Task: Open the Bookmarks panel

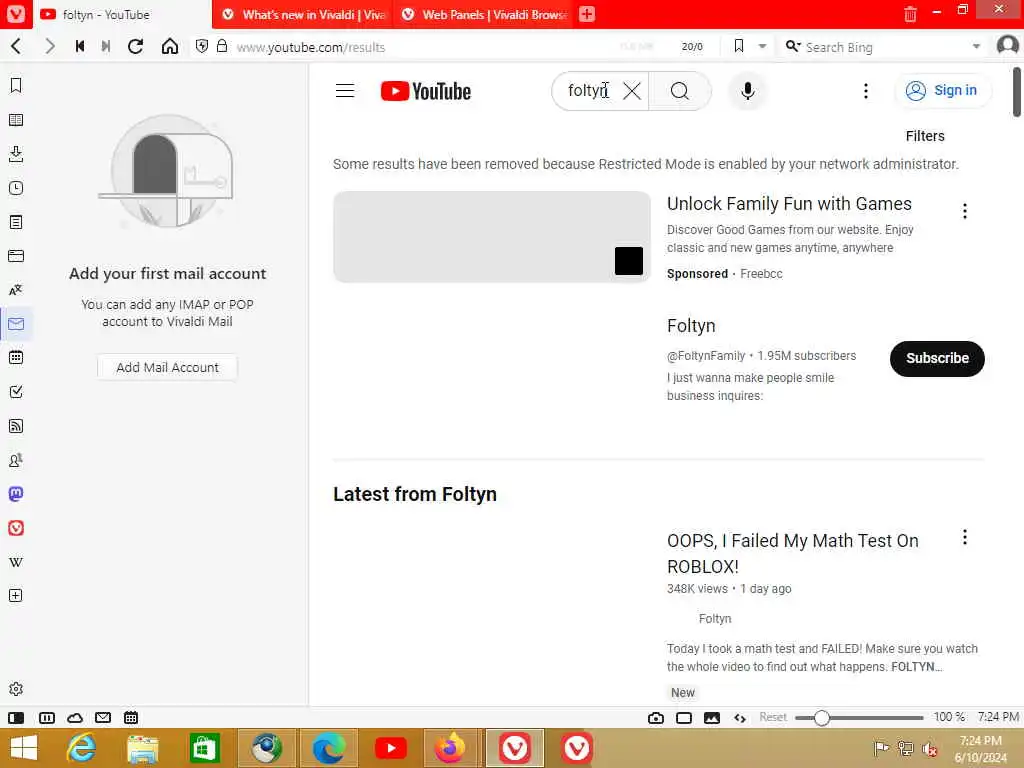Action: [16, 86]
